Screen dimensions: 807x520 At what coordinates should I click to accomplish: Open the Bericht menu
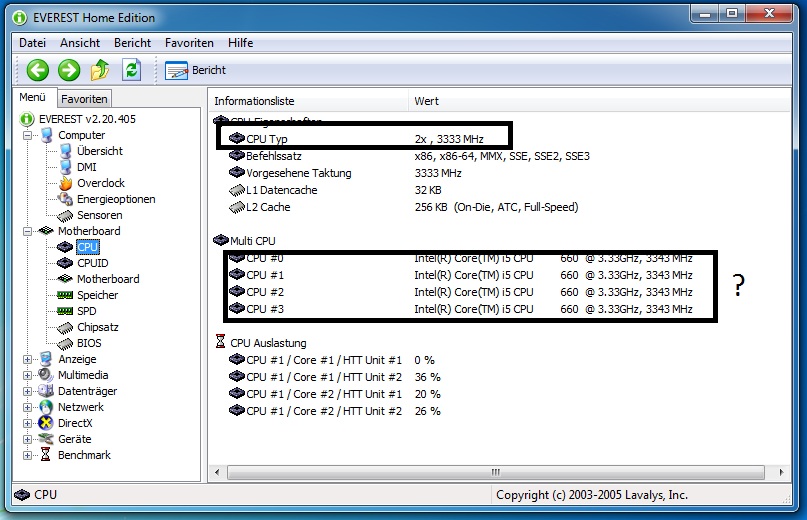132,43
